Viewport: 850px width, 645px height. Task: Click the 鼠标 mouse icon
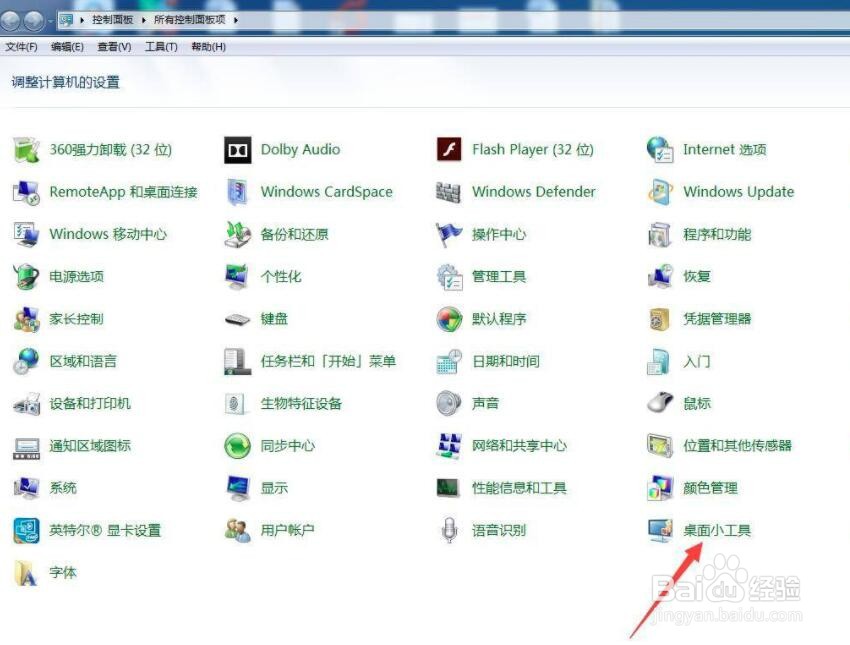660,403
